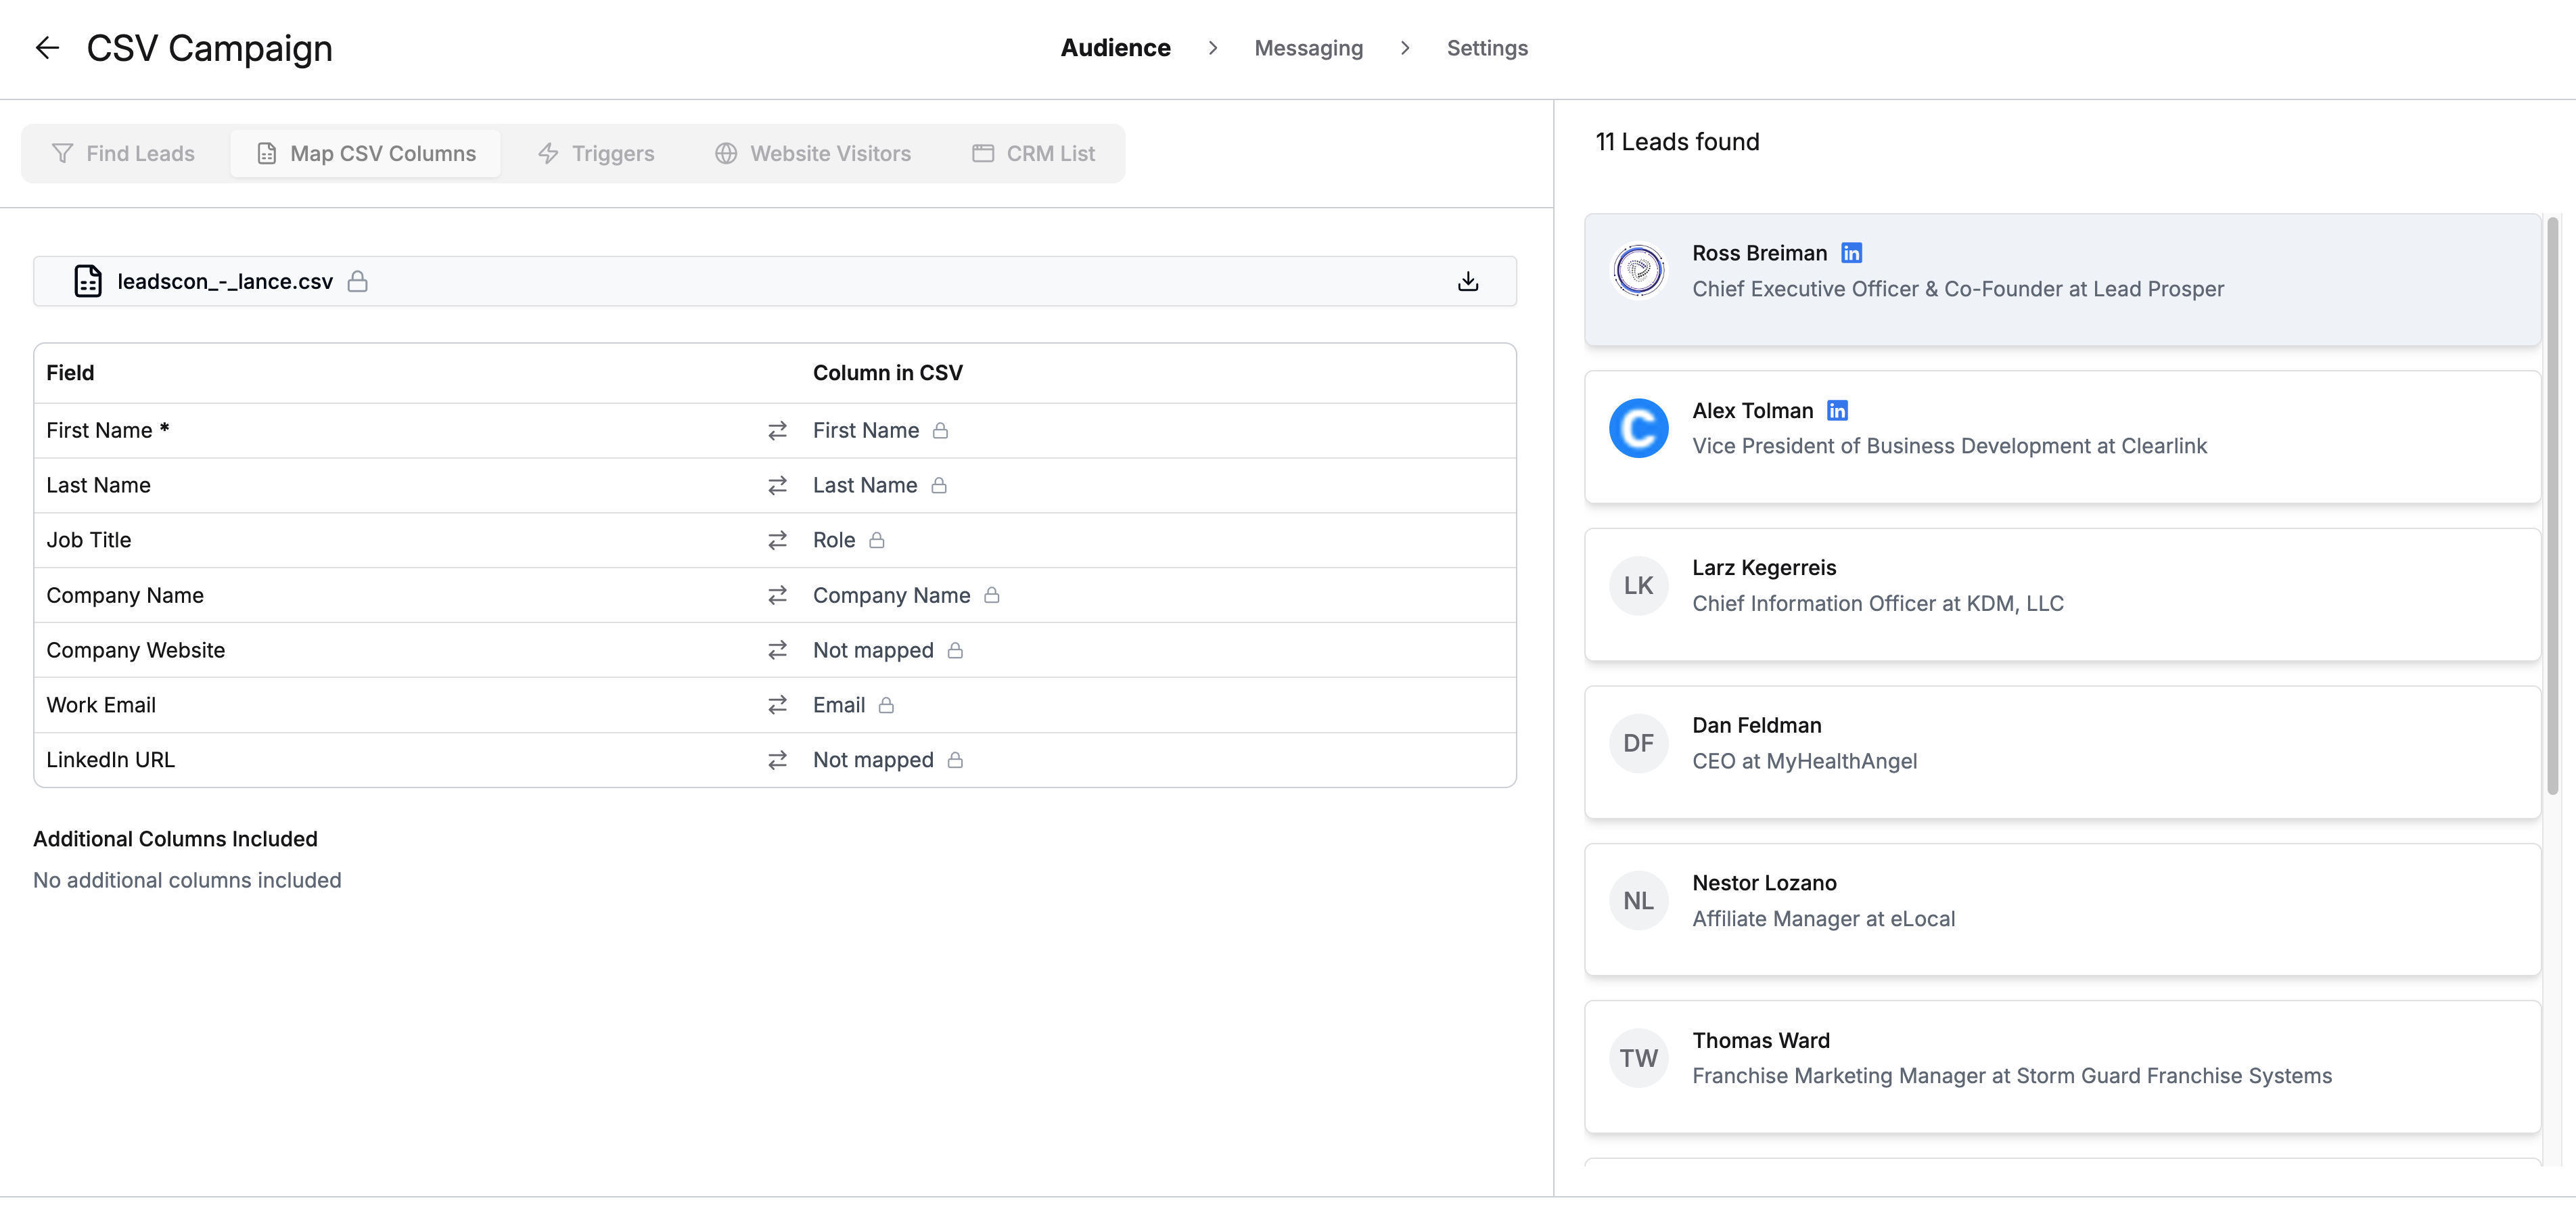Go to the Audience step
Screen dimensions: 2576x1211
[x=1115, y=48]
